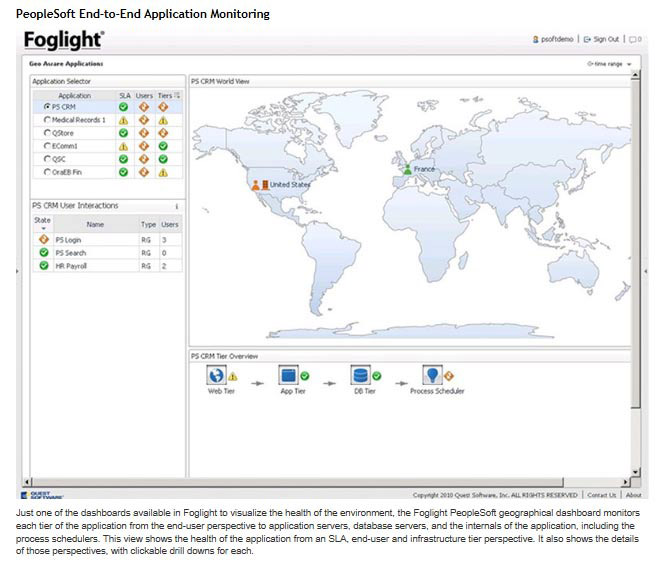Sort by the Users column in Application Selector
The height and width of the screenshot is (569, 668).
coord(144,95)
